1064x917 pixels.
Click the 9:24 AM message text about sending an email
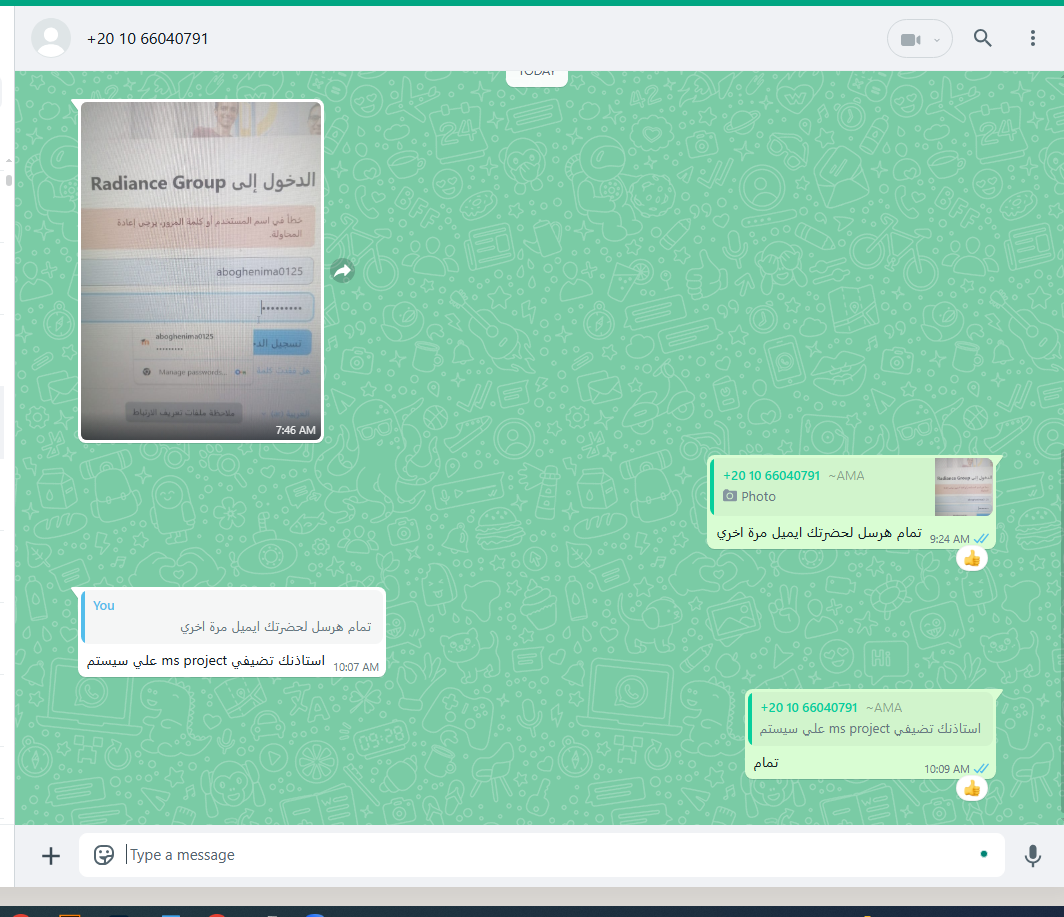pyautogui.click(x=819, y=533)
